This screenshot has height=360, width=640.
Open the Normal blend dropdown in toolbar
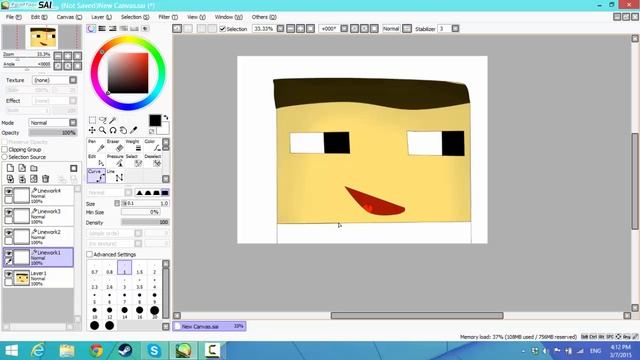point(407,29)
